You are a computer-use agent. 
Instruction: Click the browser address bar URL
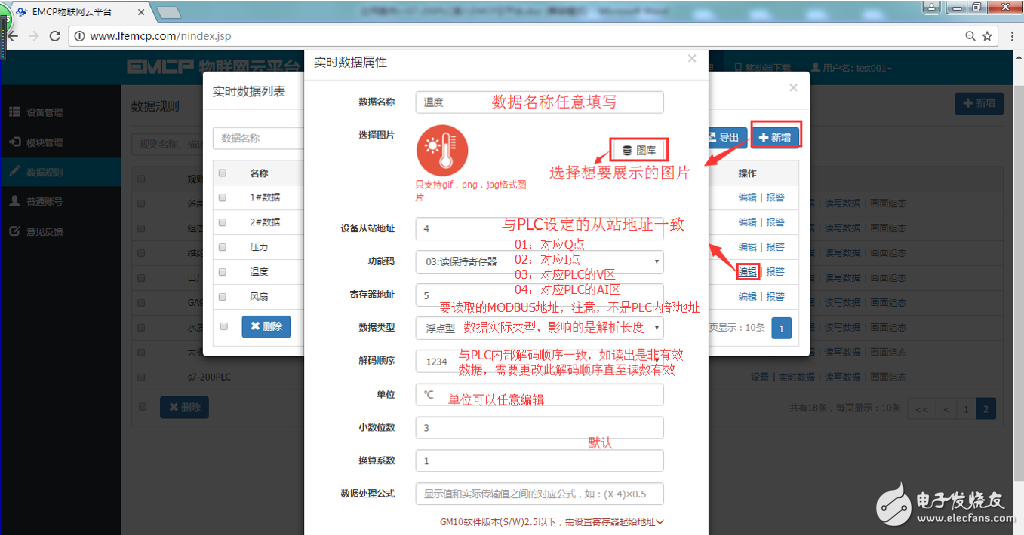[161, 36]
